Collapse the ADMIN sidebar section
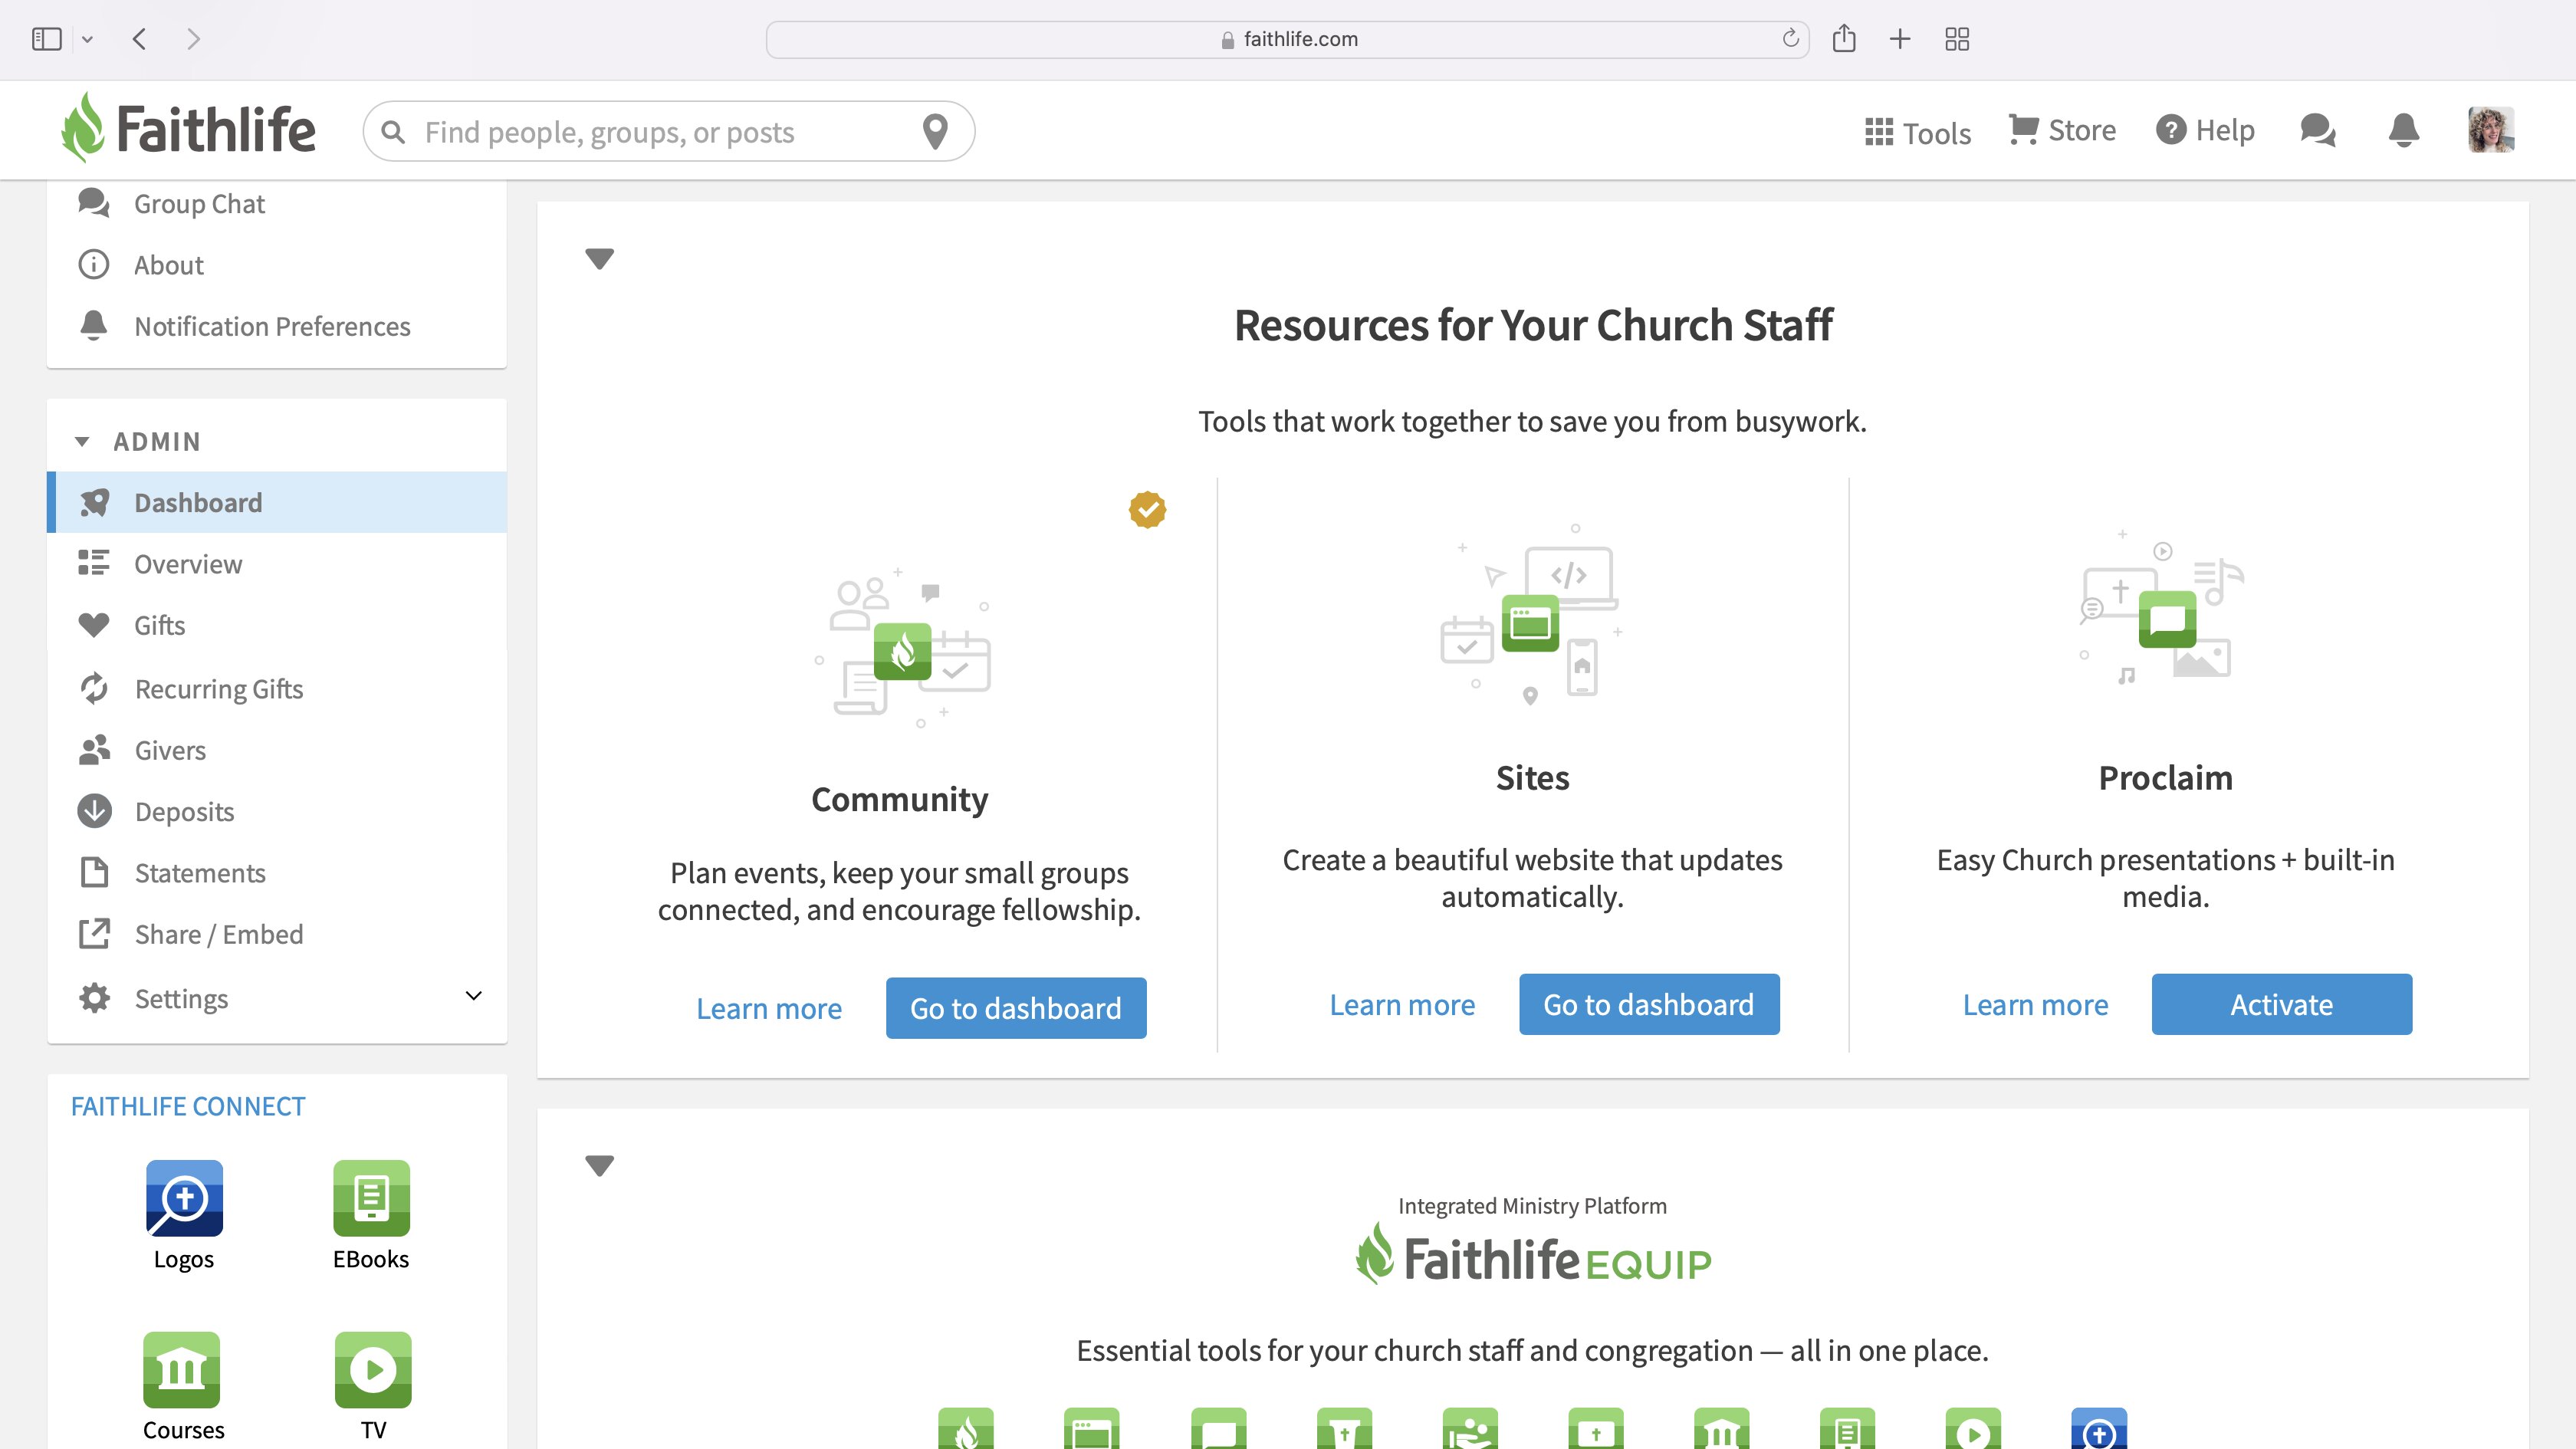Screen dimensions: 2576x1449 point(82,441)
